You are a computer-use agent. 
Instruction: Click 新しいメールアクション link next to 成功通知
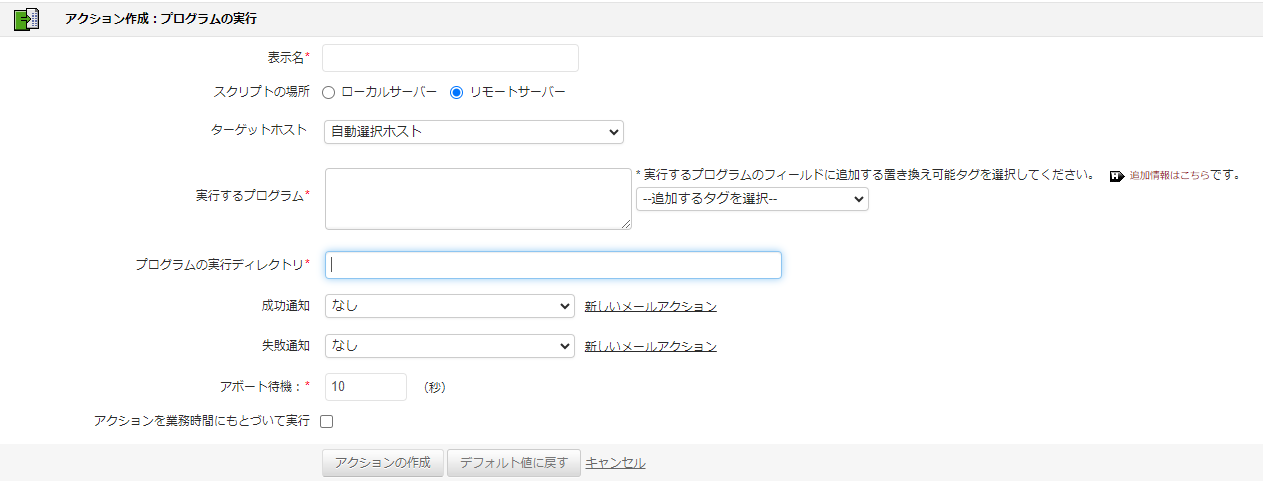coord(650,306)
